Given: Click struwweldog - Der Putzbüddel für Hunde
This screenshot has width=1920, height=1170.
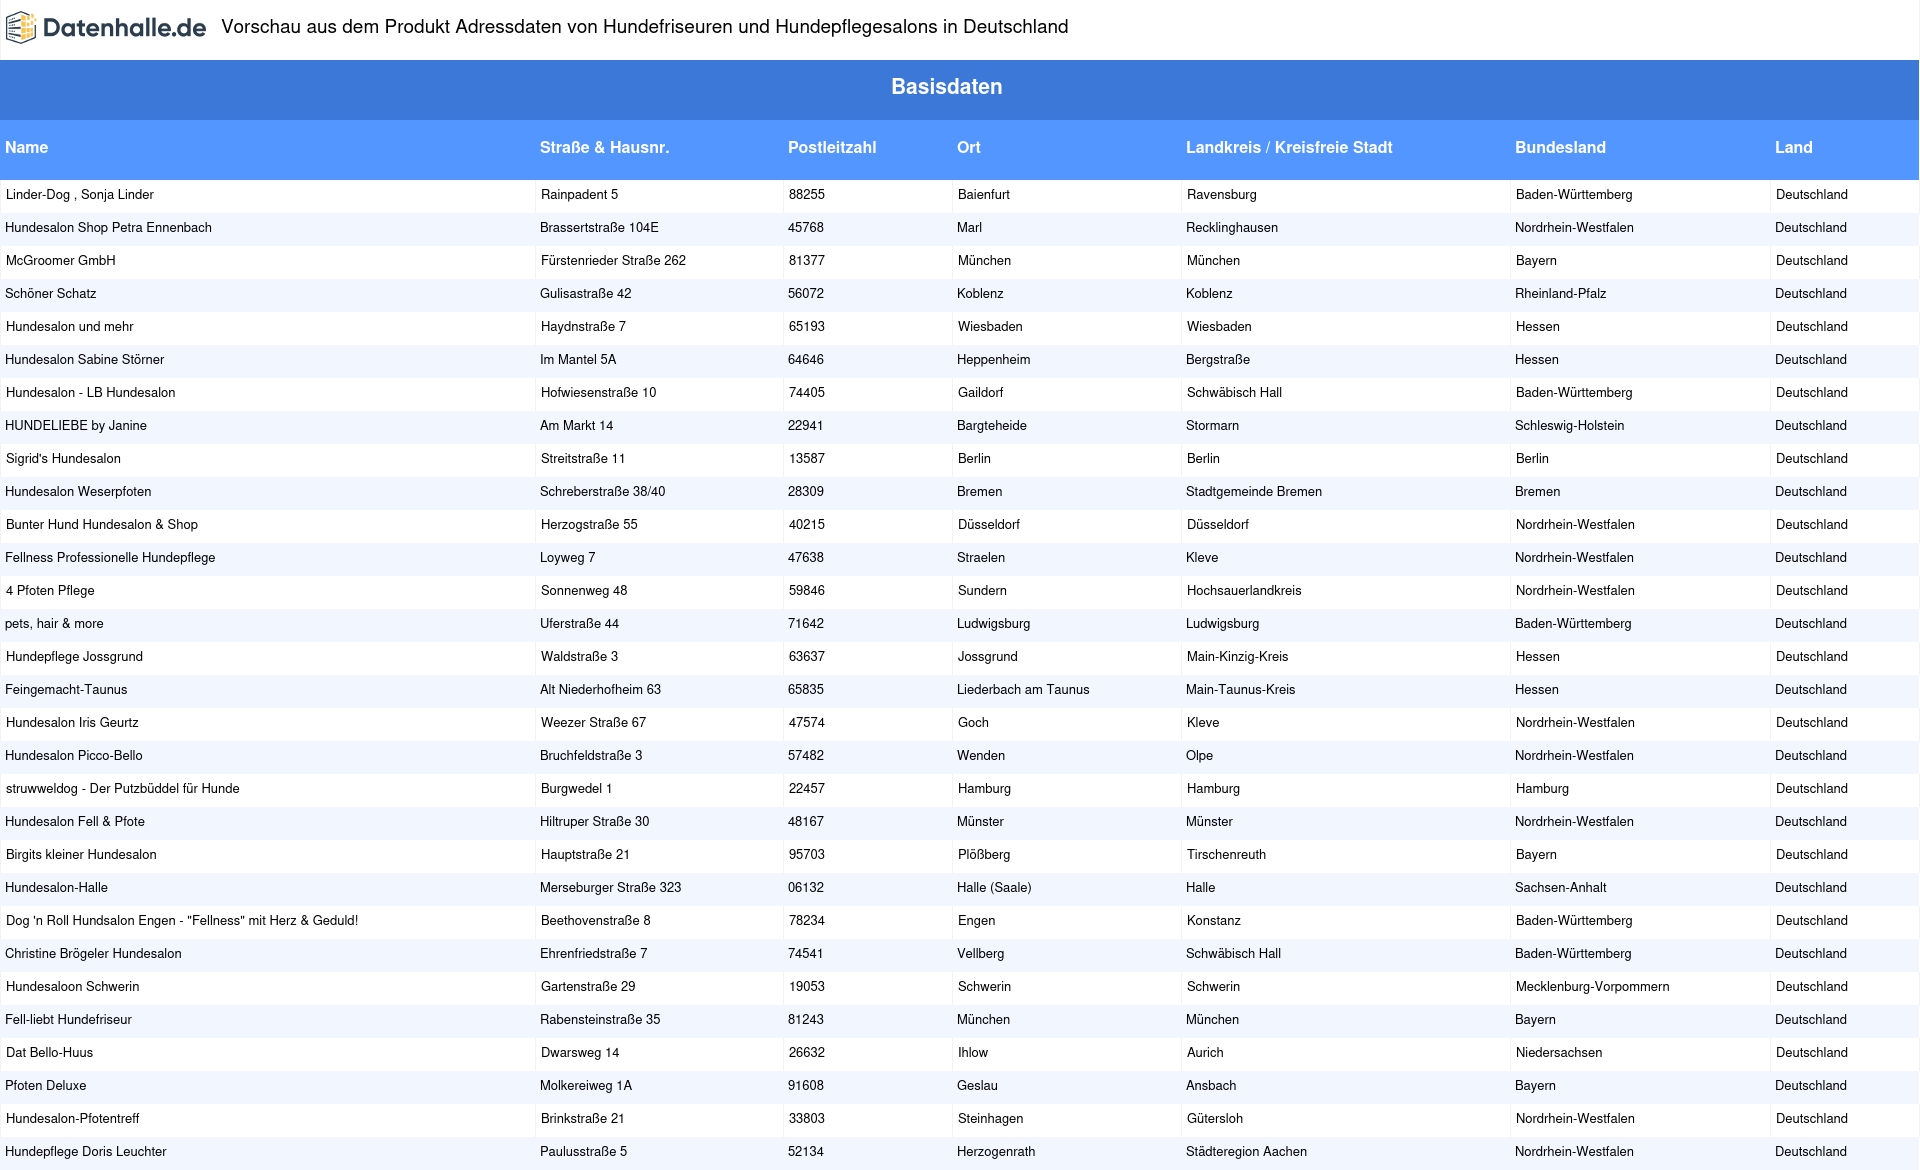Looking at the screenshot, I should coord(123,788).
